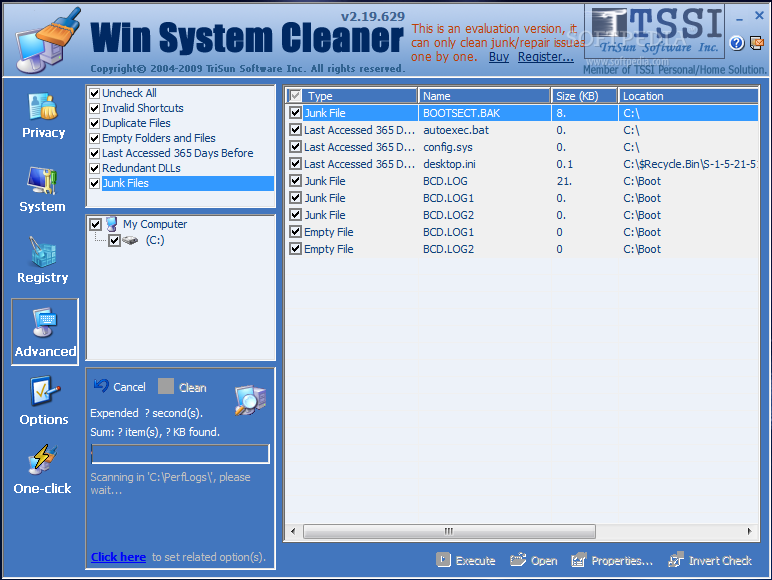Click the C: drive disk icon
772x580 pixels.
coord(130,240)
